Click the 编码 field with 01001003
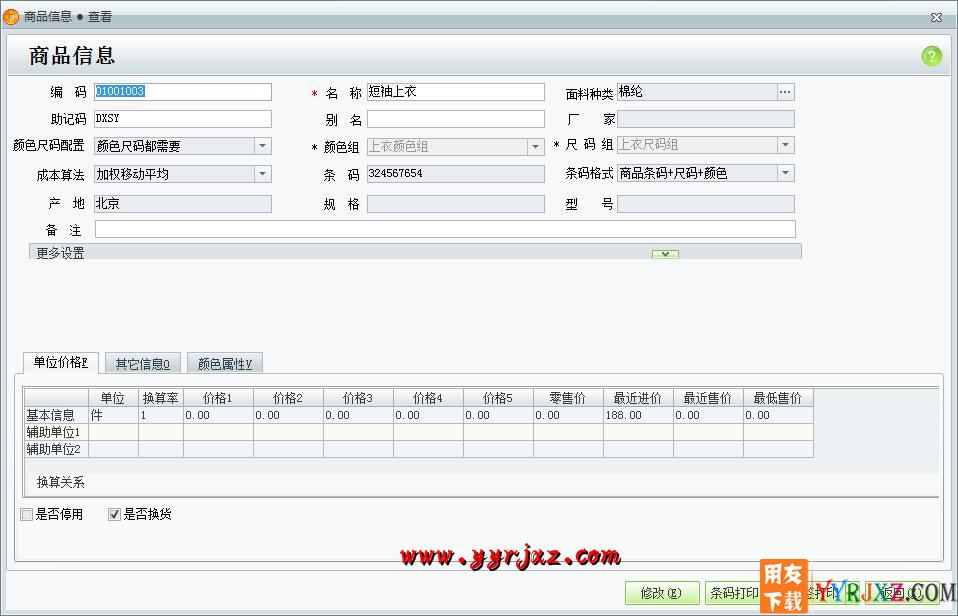958x616 pixels. click(x=183, y=92)
